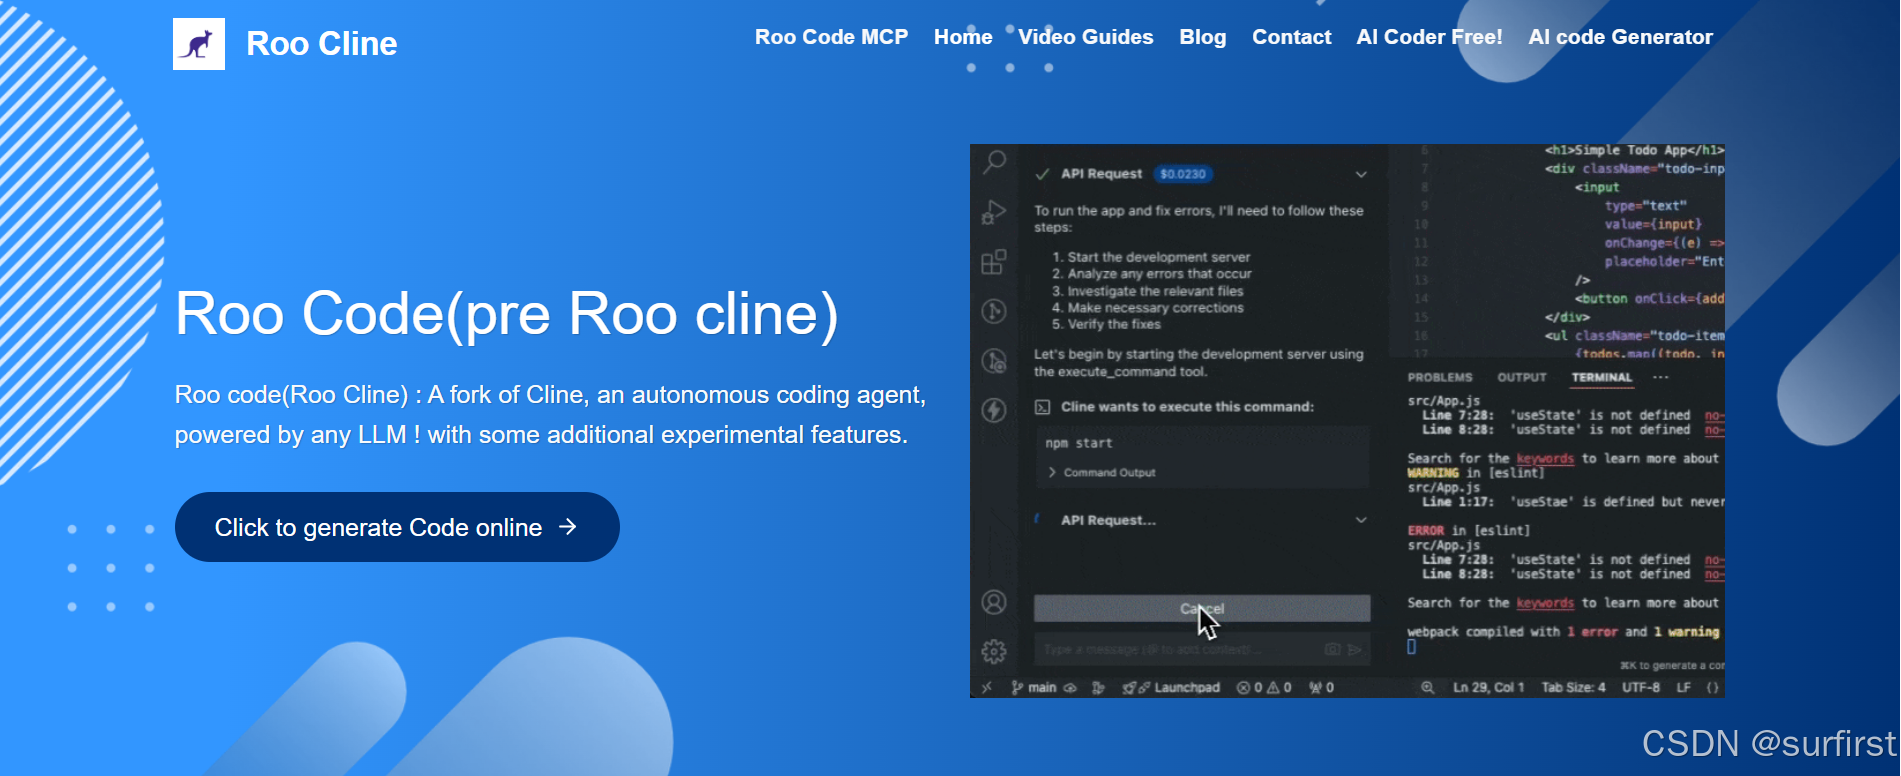Viewport: 1901px width, 776px height.
Task: Click the 'Cline wants to execute this command:' text
Action: pyautogui.click(x=1187, y=407)
